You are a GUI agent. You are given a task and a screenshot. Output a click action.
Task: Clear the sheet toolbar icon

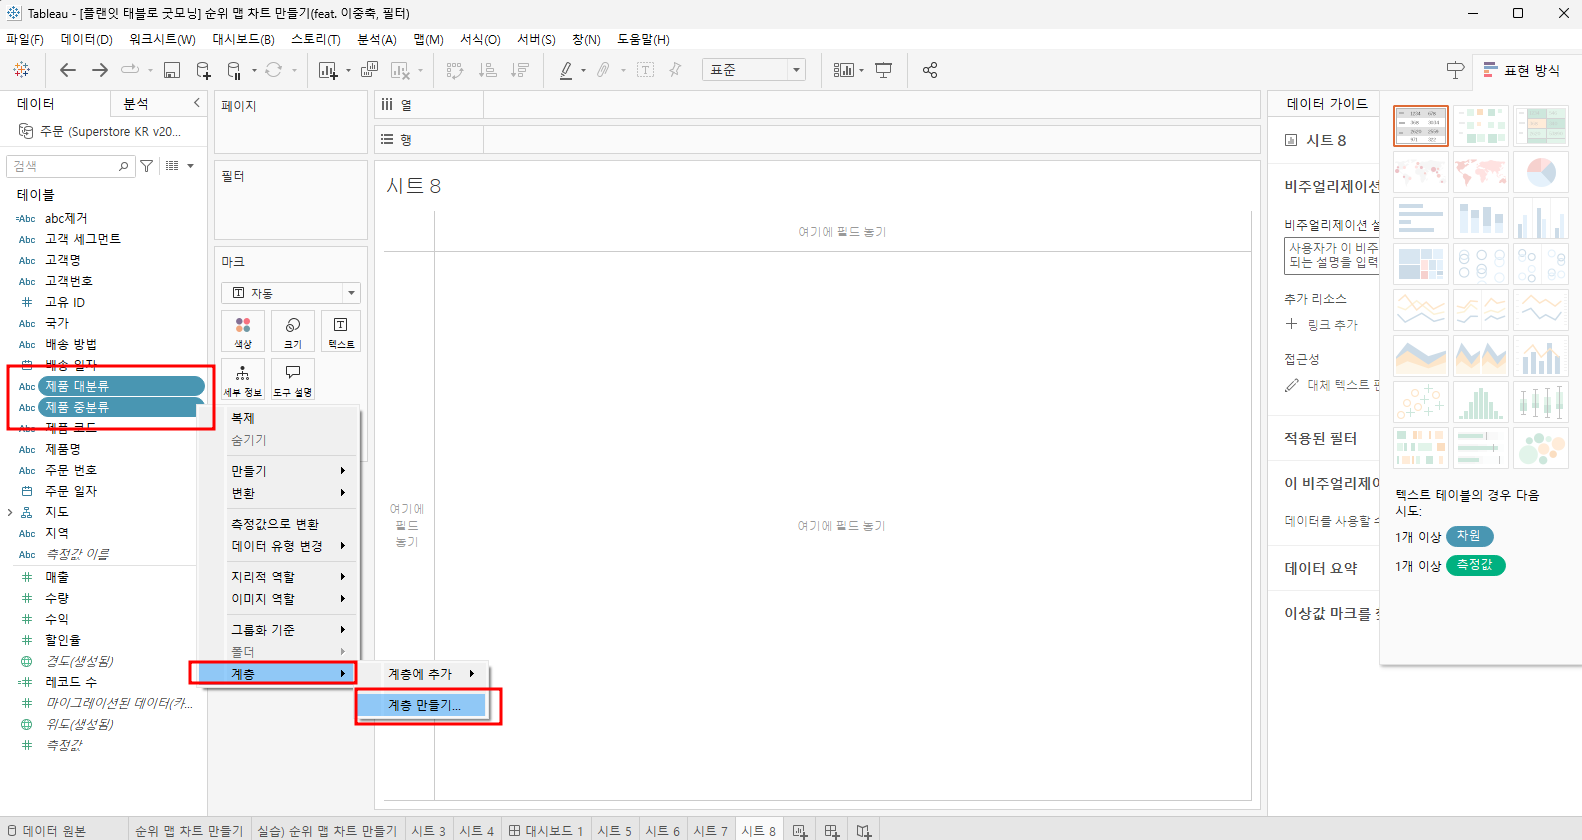[400, 70]
